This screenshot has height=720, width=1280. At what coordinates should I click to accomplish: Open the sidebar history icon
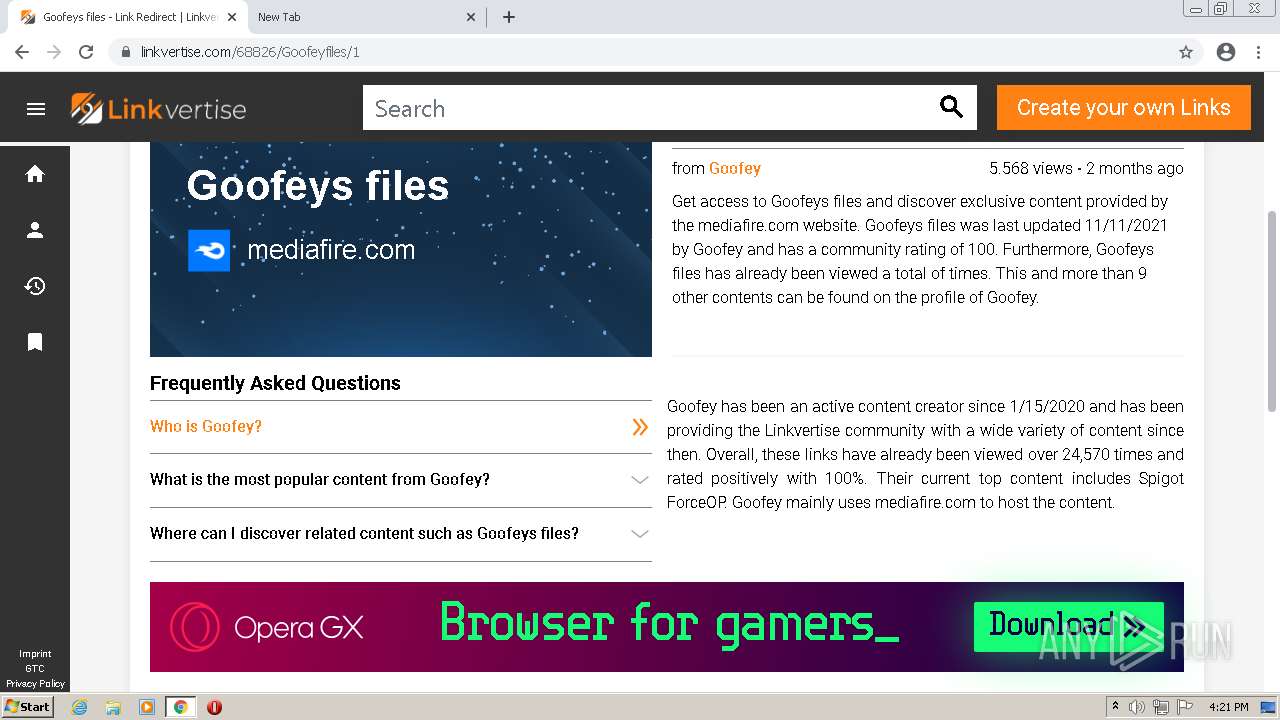tap(35, 286)
